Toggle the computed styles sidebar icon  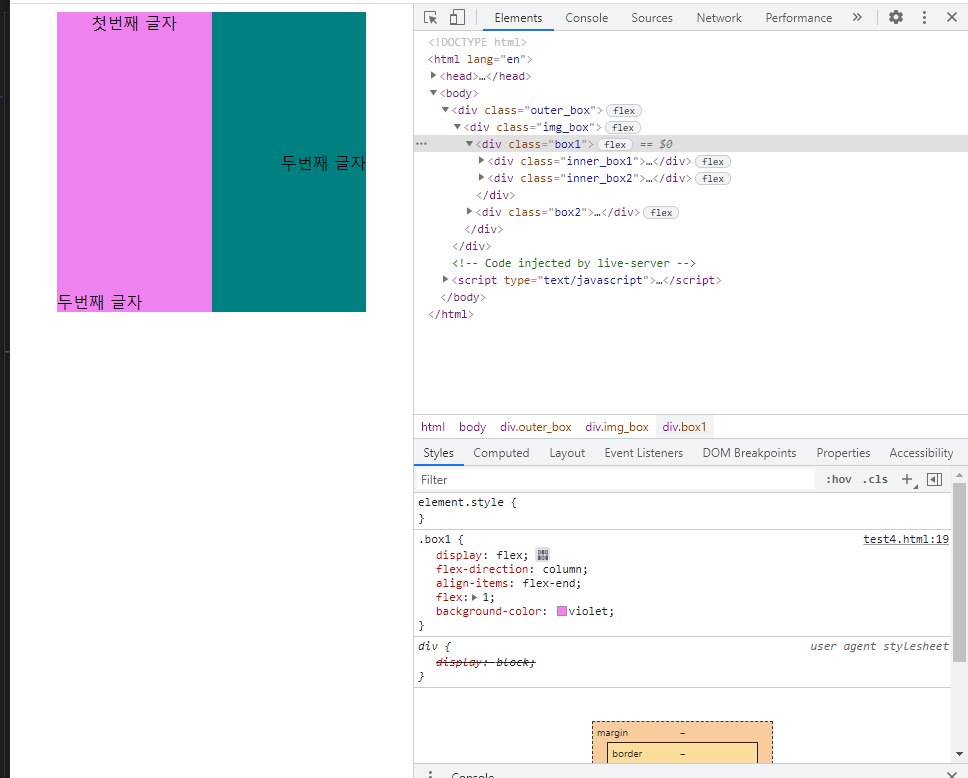pyautogui.click(x=934, y=479)
